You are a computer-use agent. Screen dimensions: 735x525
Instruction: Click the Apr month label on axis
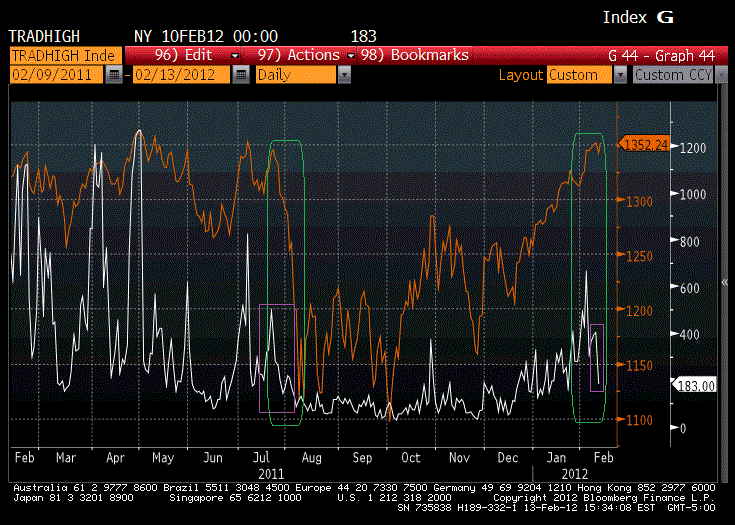pos(115,457)
